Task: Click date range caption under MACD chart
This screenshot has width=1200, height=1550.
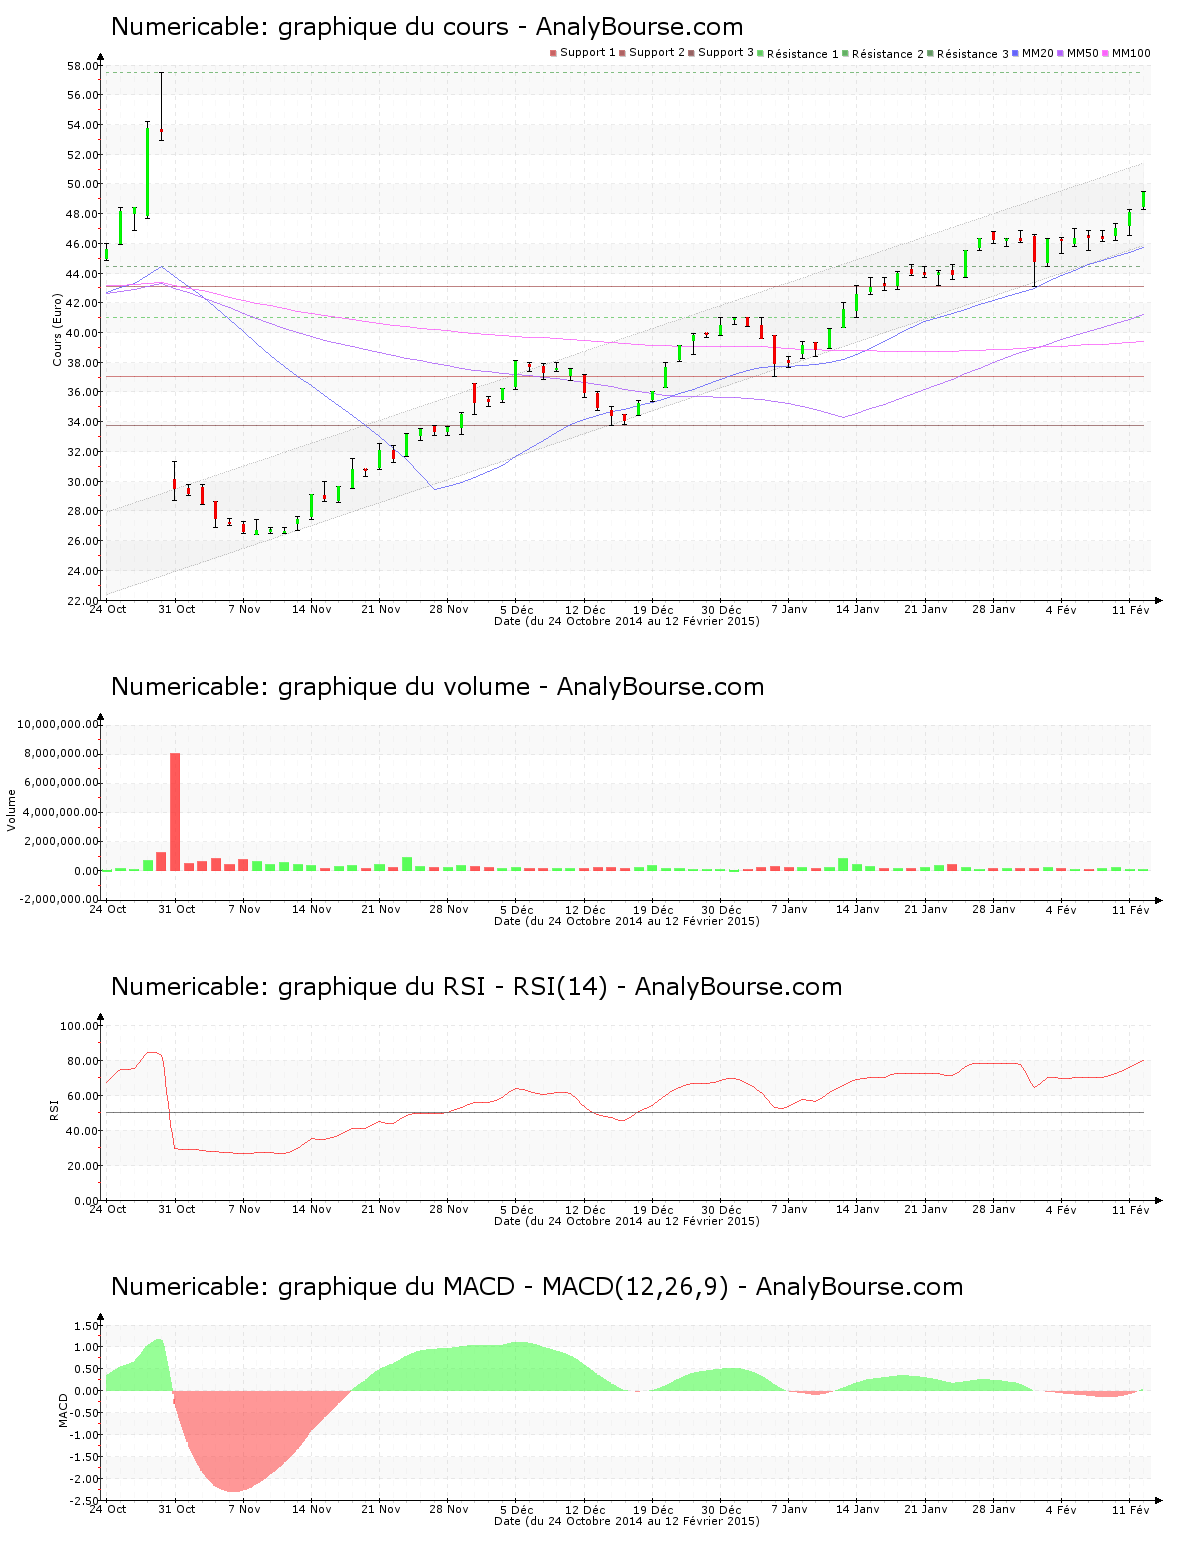Action: (627, 1521)
